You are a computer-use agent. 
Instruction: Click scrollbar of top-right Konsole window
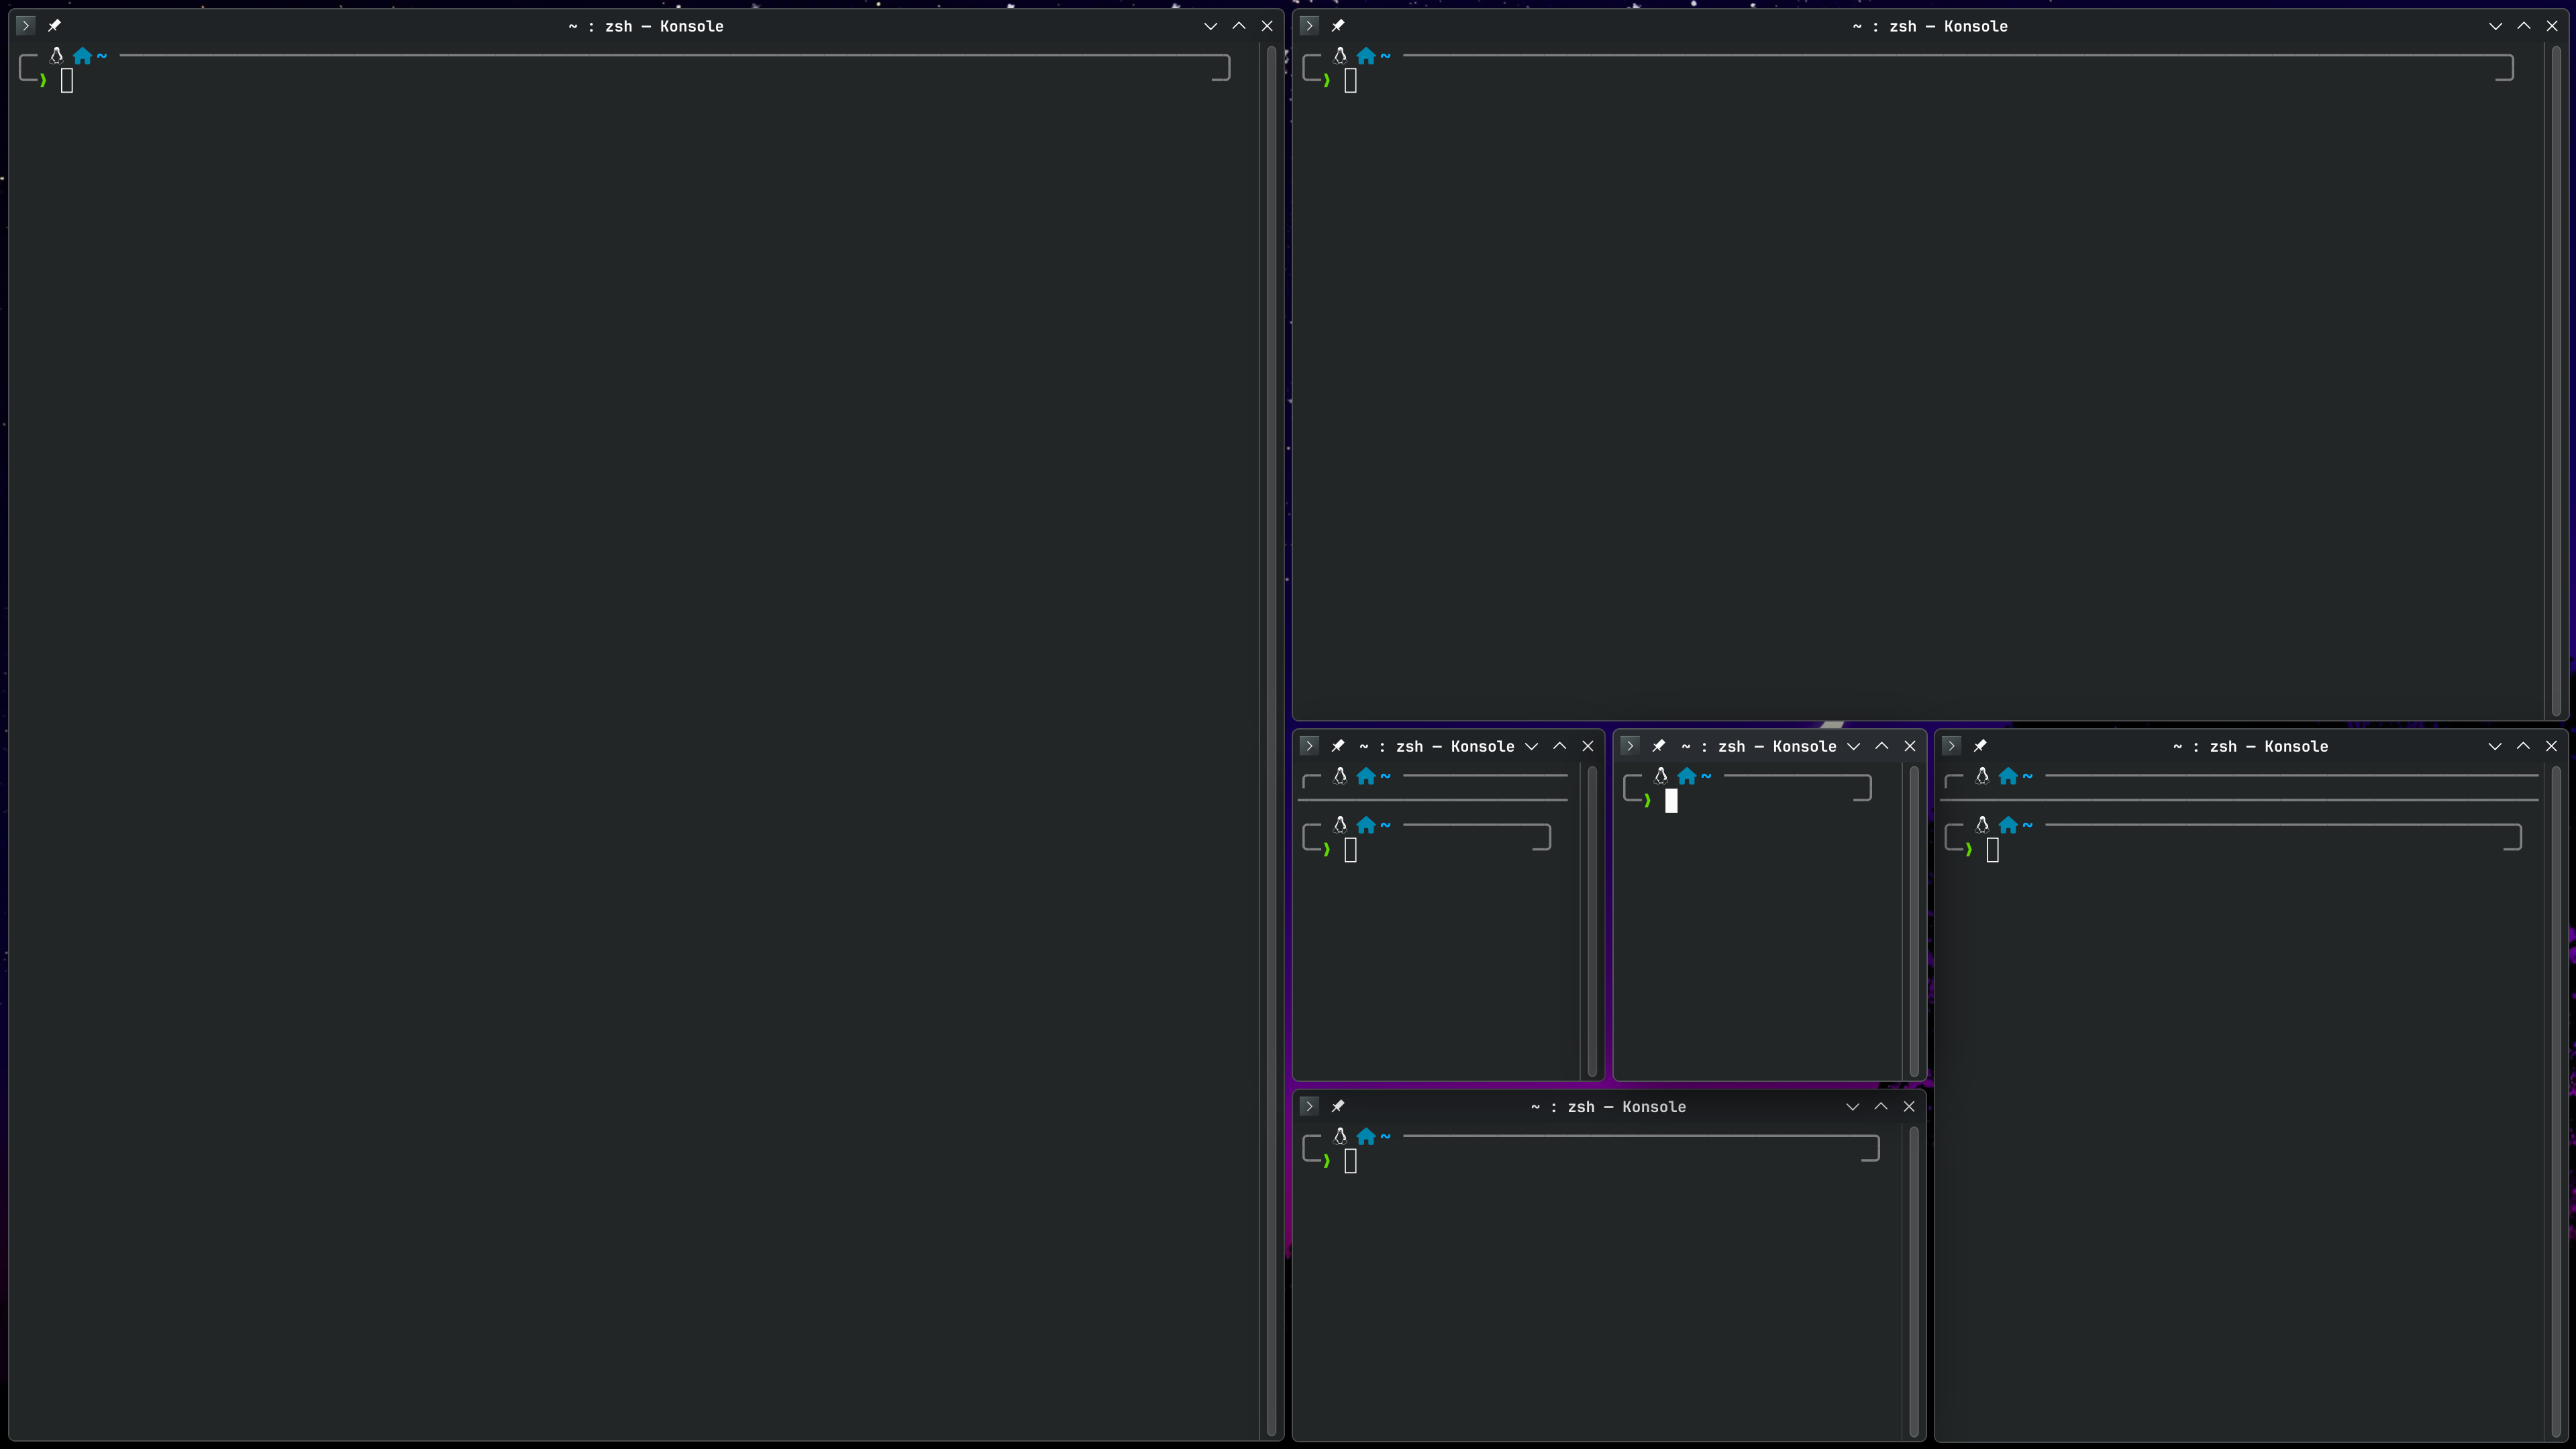click(x=2556, y=381)
